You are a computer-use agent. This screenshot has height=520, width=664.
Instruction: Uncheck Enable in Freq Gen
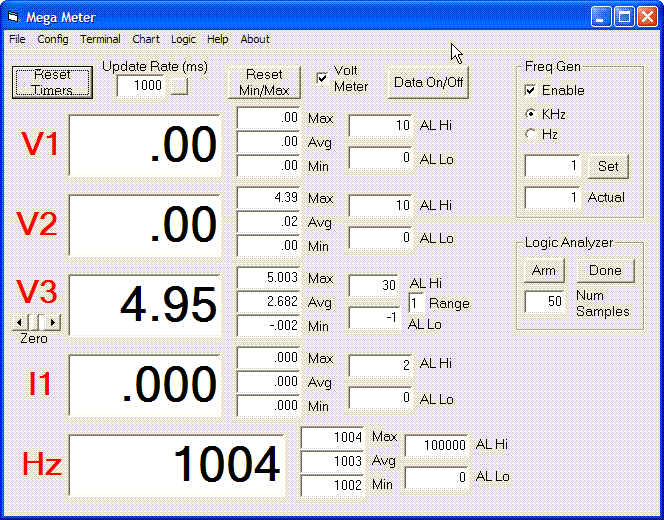(x=531, y=90)
